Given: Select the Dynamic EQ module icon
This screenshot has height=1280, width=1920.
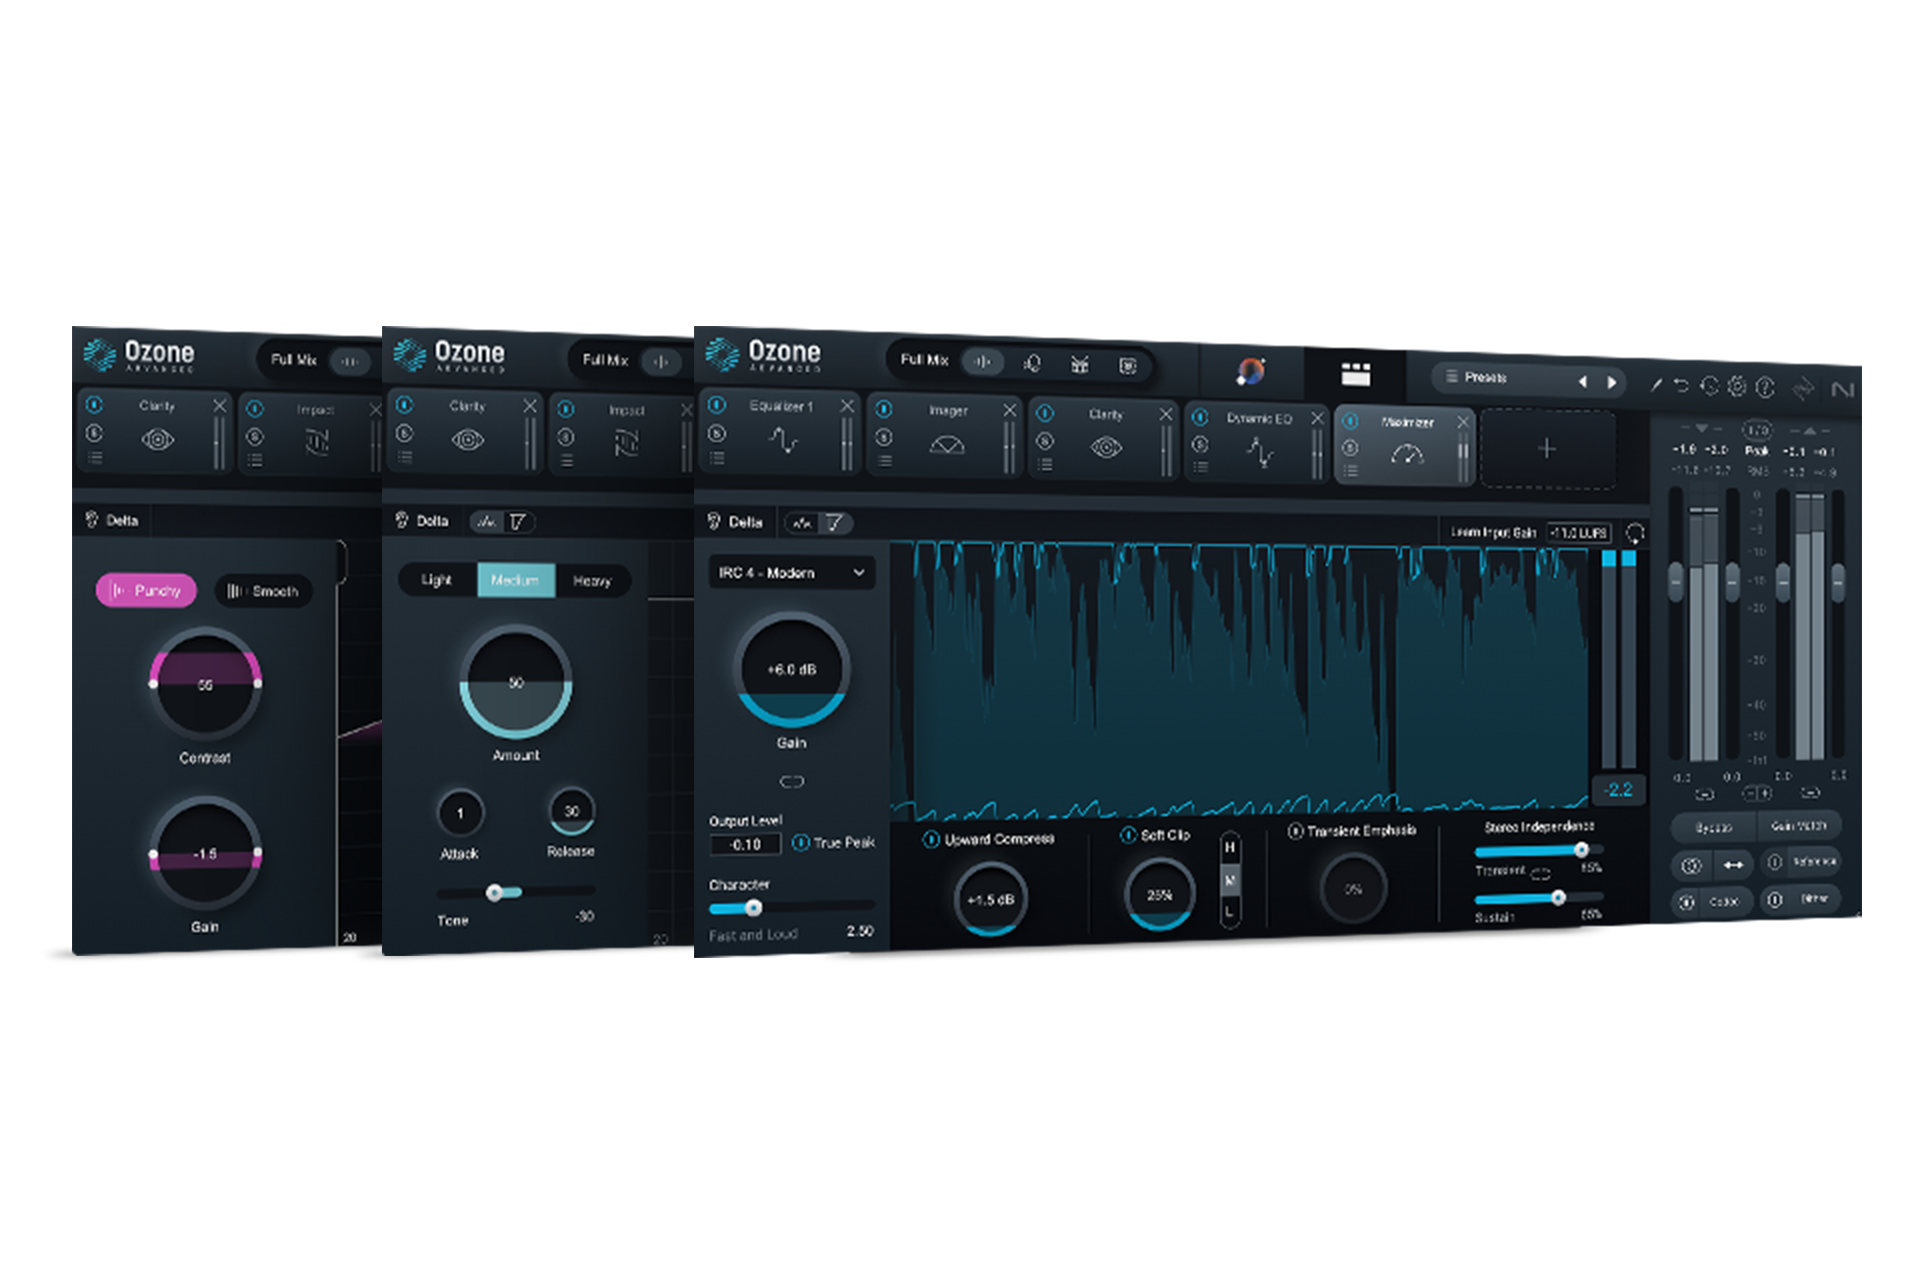Looking at the screenshot, I should coord(1260,453).
